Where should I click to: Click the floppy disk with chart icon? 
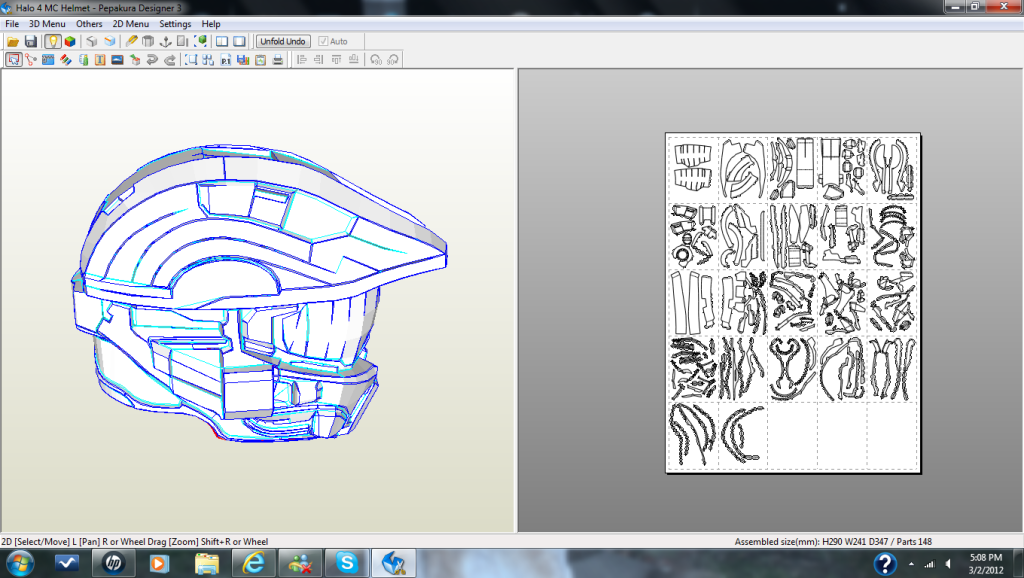(243, 59)
